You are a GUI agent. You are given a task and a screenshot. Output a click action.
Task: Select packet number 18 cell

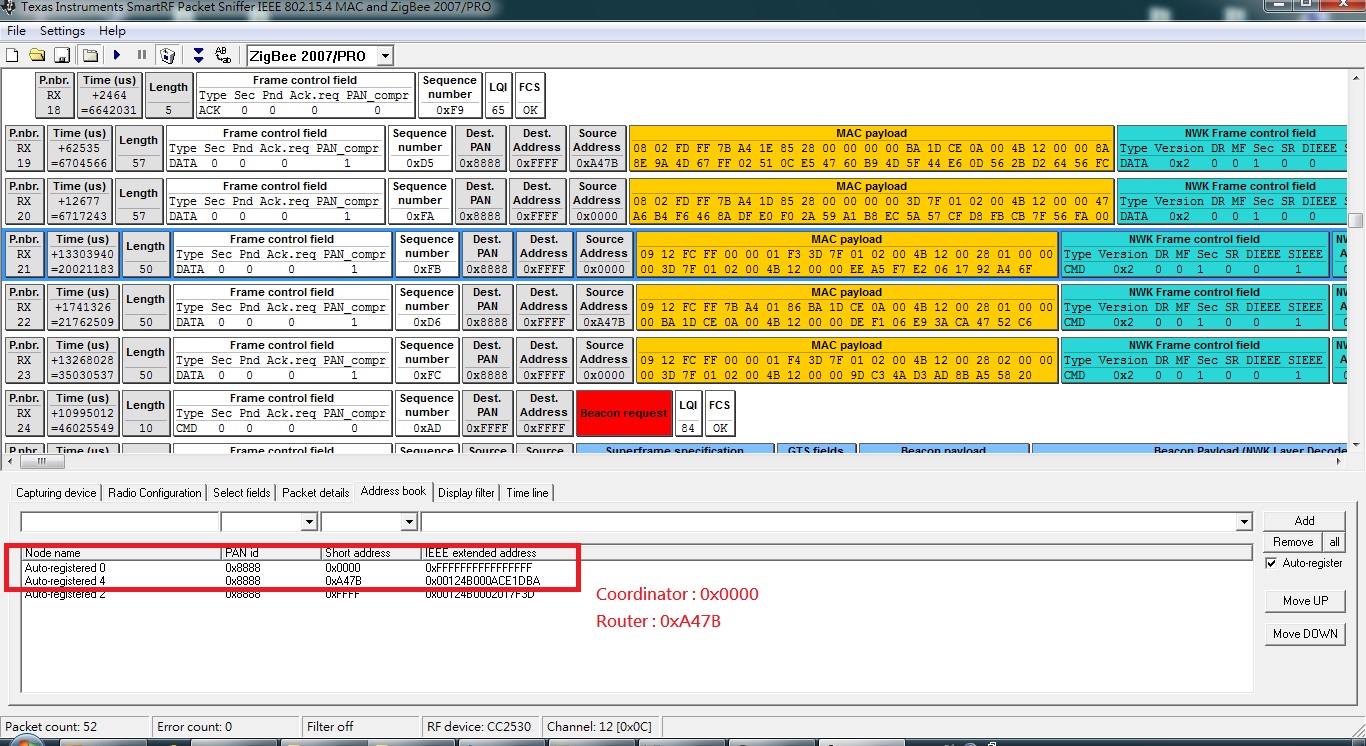click(x=54, y=96)
